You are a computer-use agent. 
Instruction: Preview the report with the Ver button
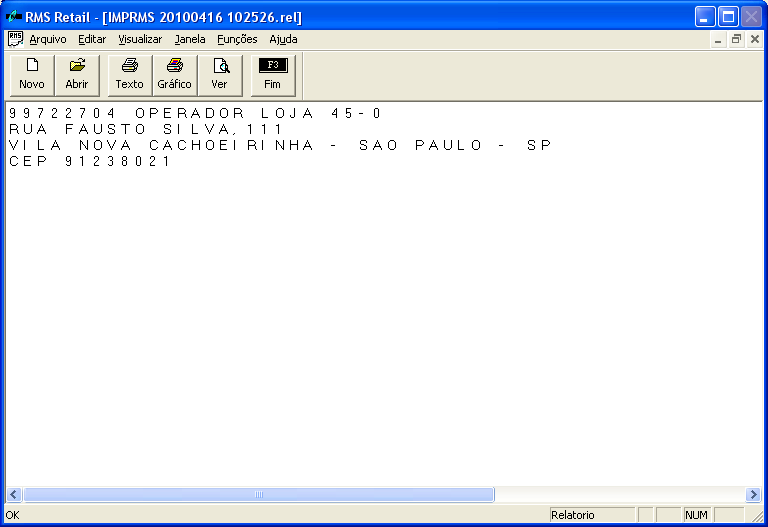(x=220, y=75)
